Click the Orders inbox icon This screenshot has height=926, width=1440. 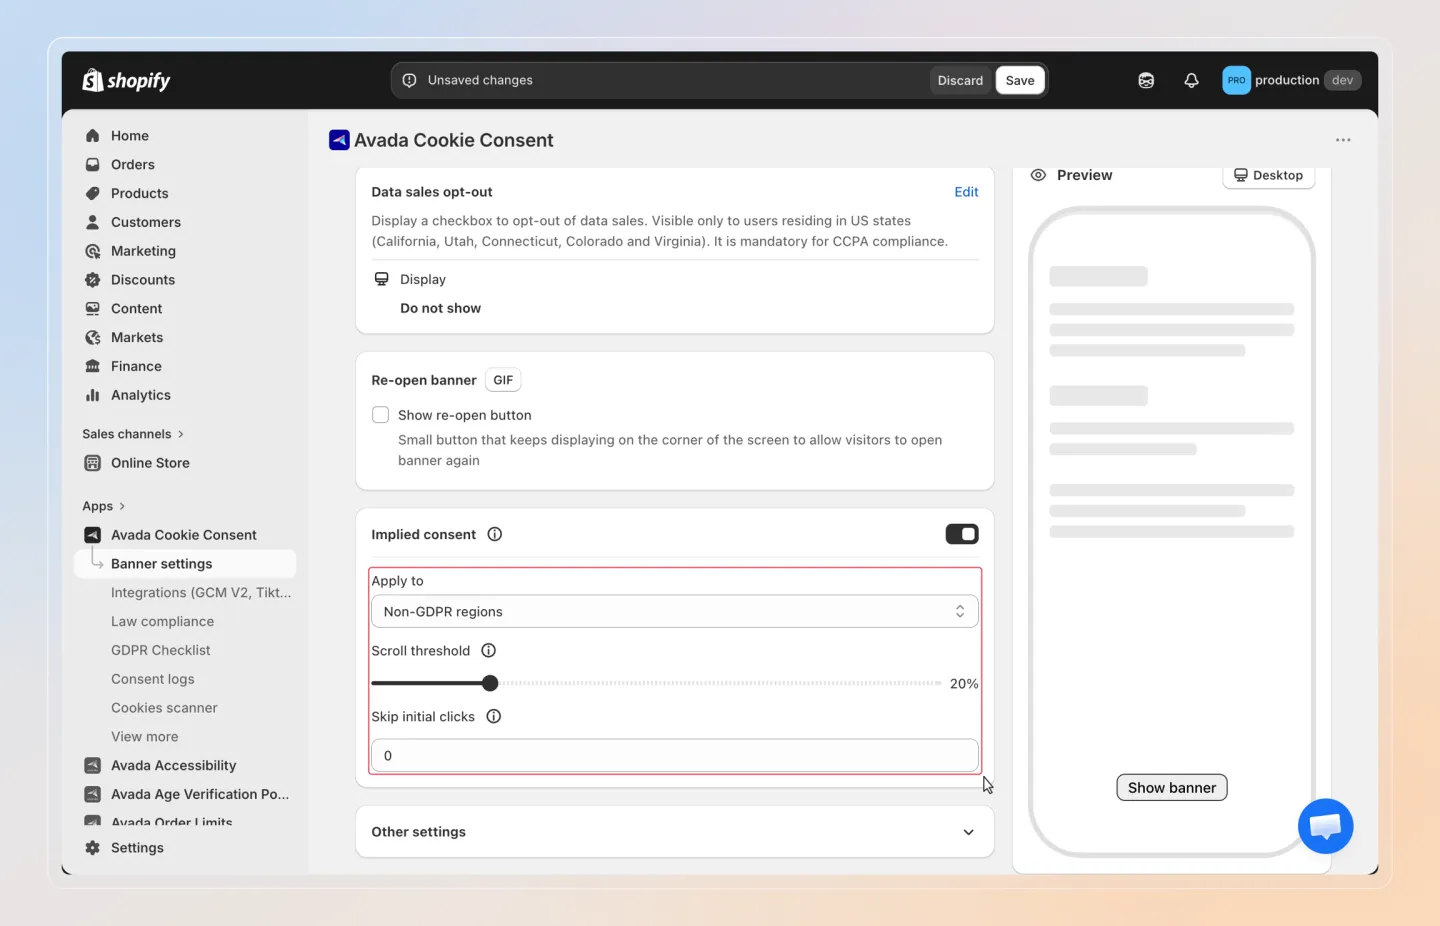click(93, 165)
